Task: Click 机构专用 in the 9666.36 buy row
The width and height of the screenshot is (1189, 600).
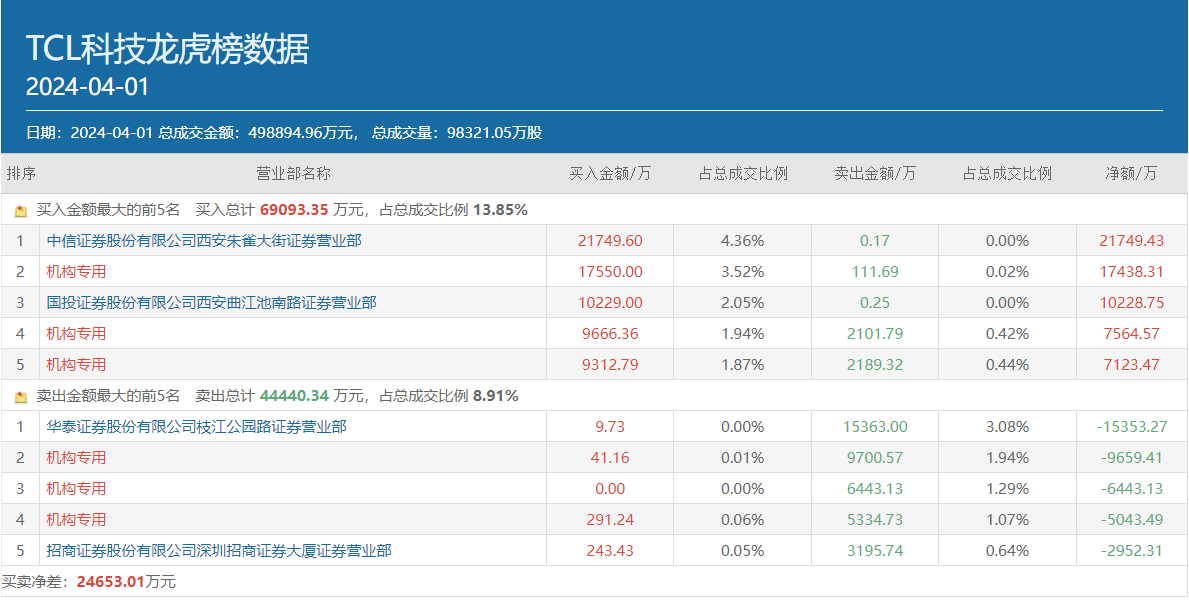Action: (x=76, y=334)
